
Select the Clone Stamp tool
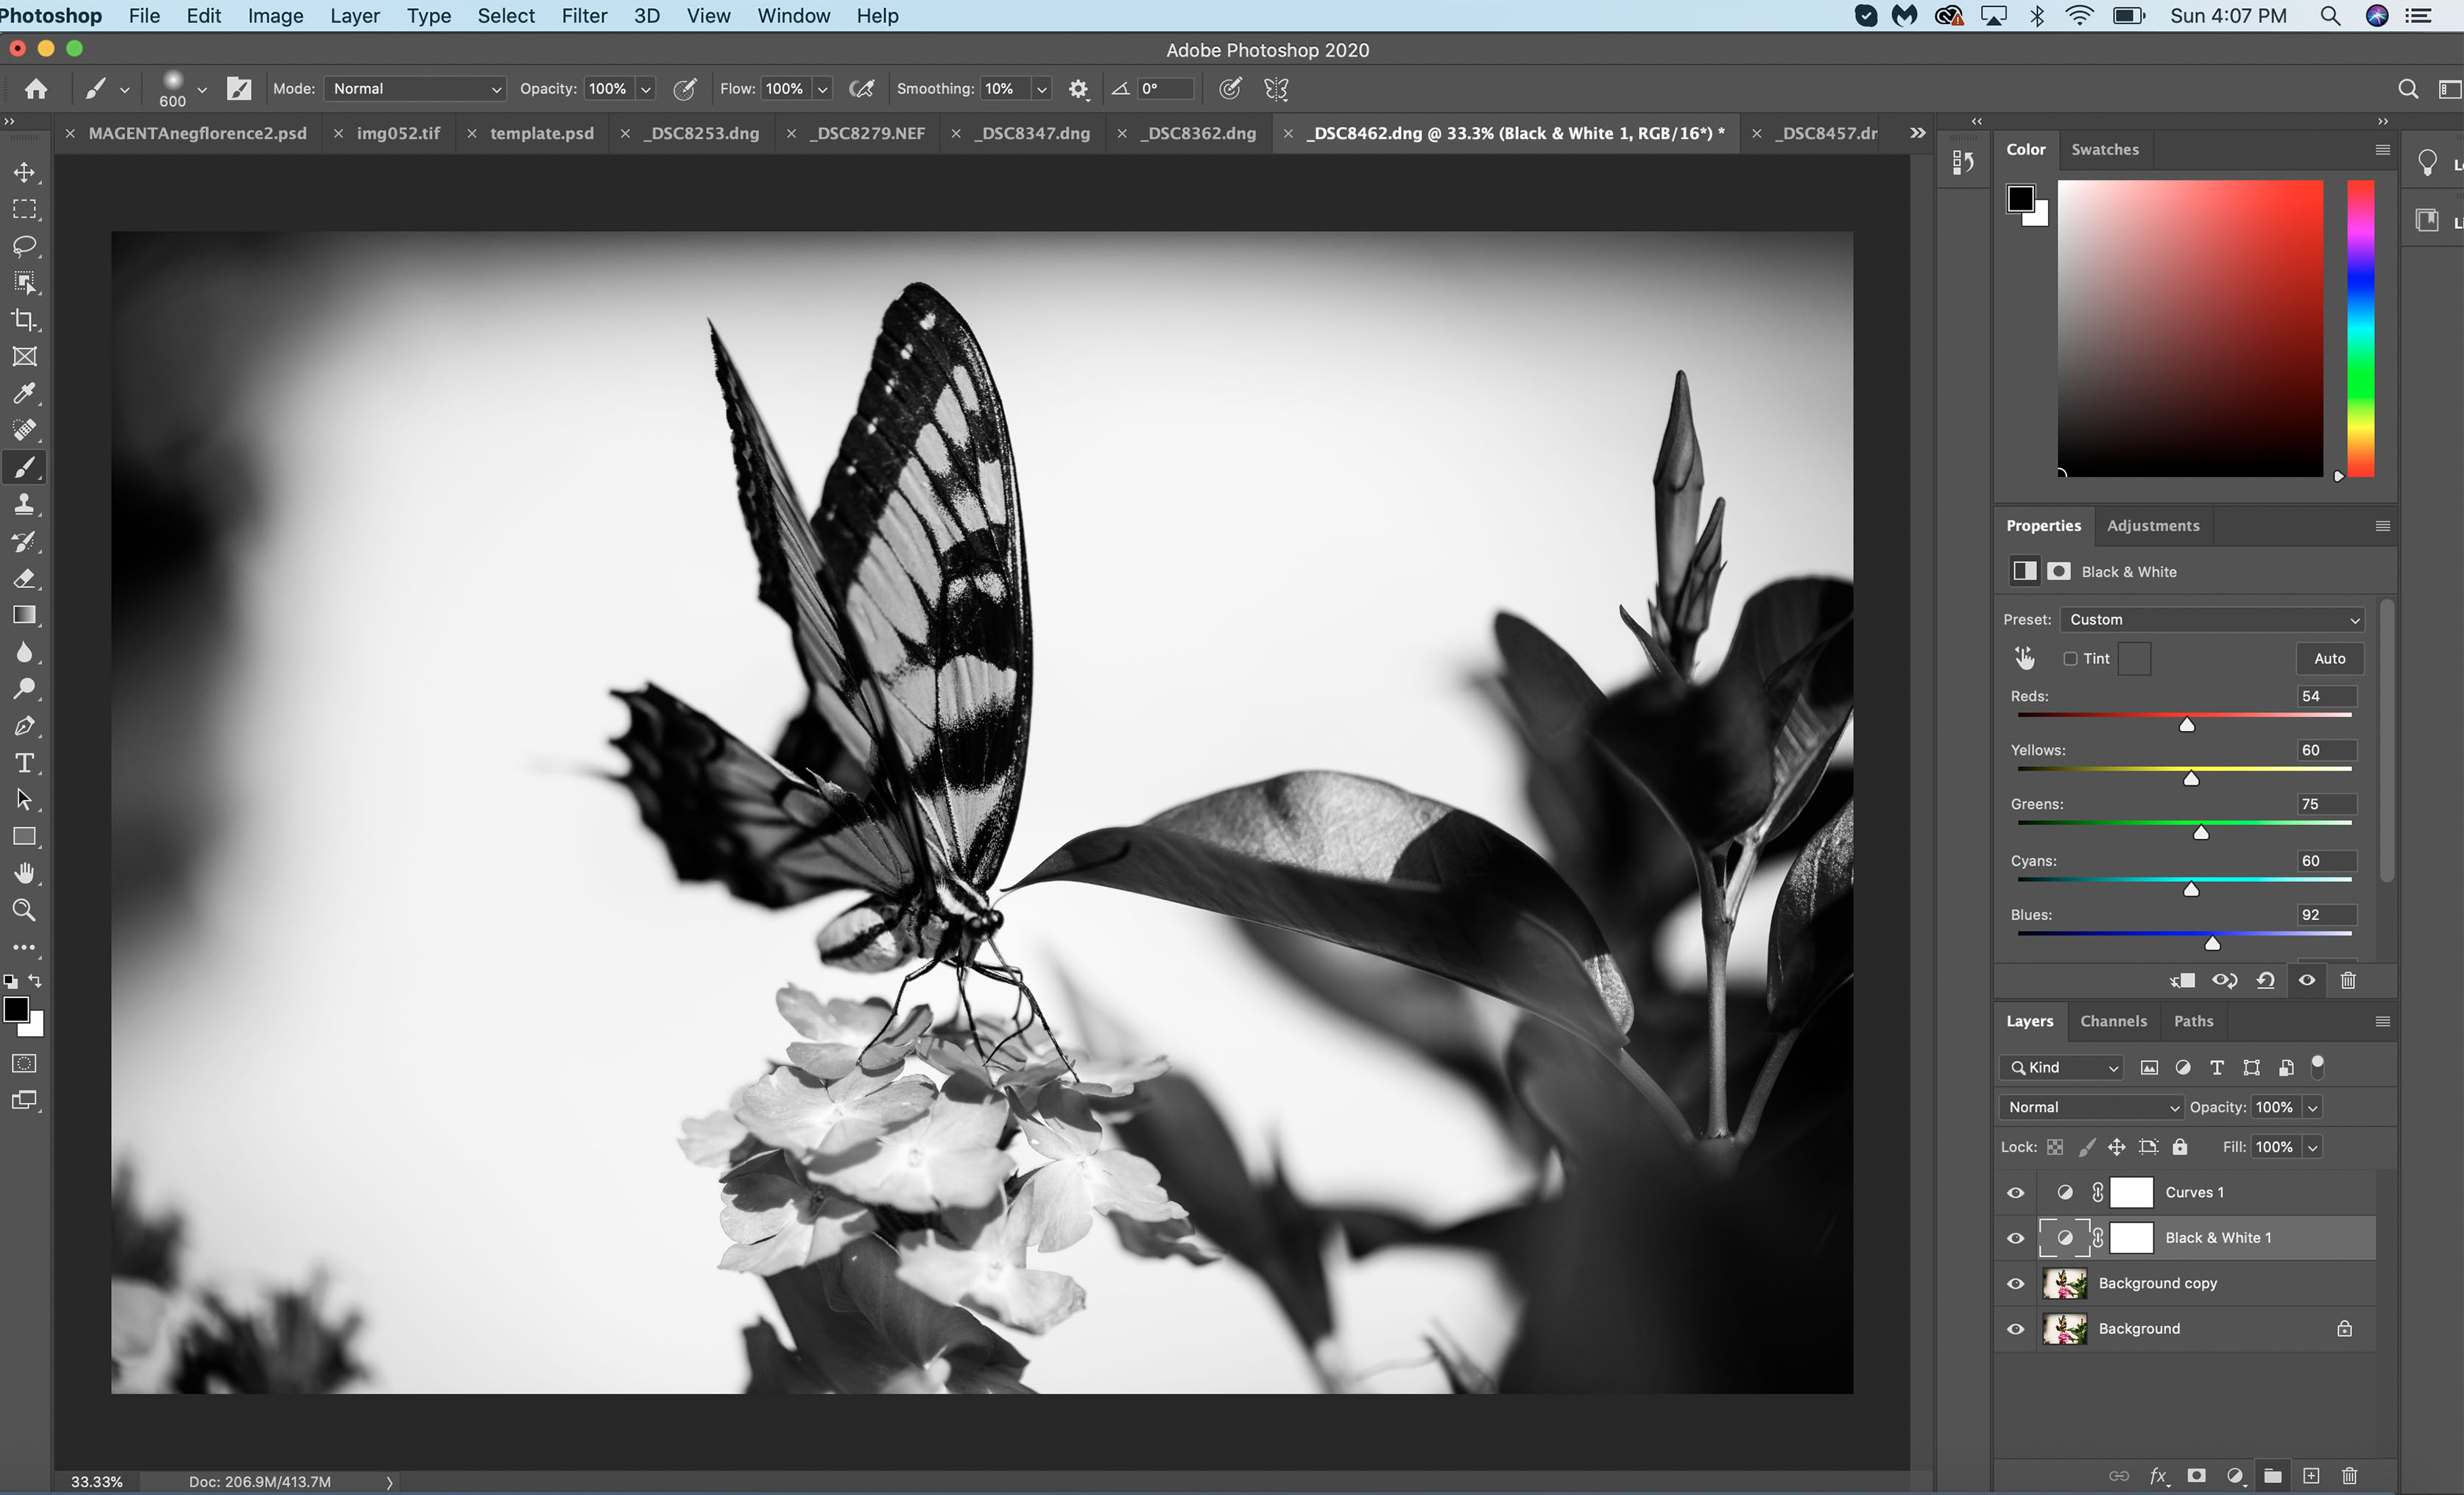point(24,505)
